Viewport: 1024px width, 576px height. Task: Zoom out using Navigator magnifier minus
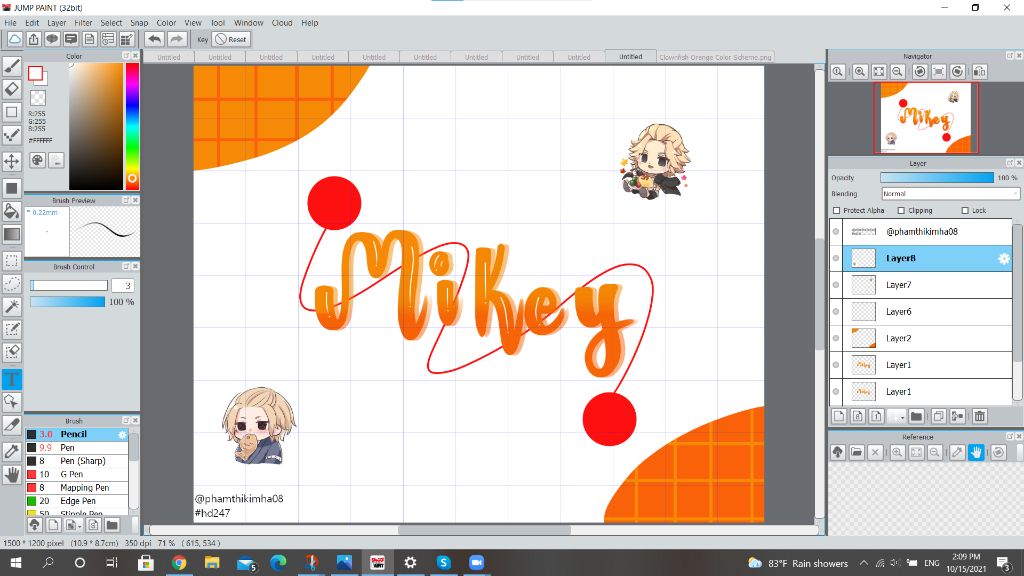(x=898, y=72)
